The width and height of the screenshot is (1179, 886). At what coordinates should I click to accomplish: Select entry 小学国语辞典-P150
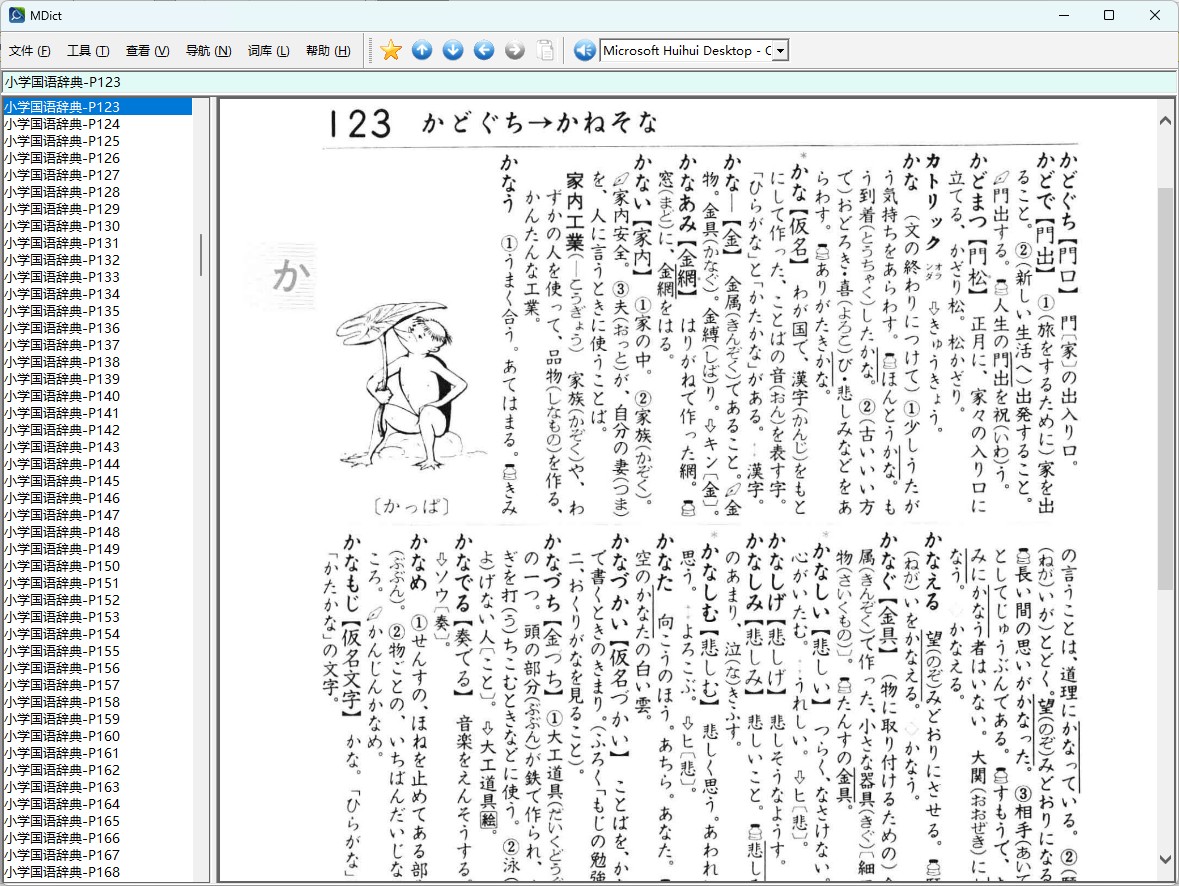(x=97, y=566)
